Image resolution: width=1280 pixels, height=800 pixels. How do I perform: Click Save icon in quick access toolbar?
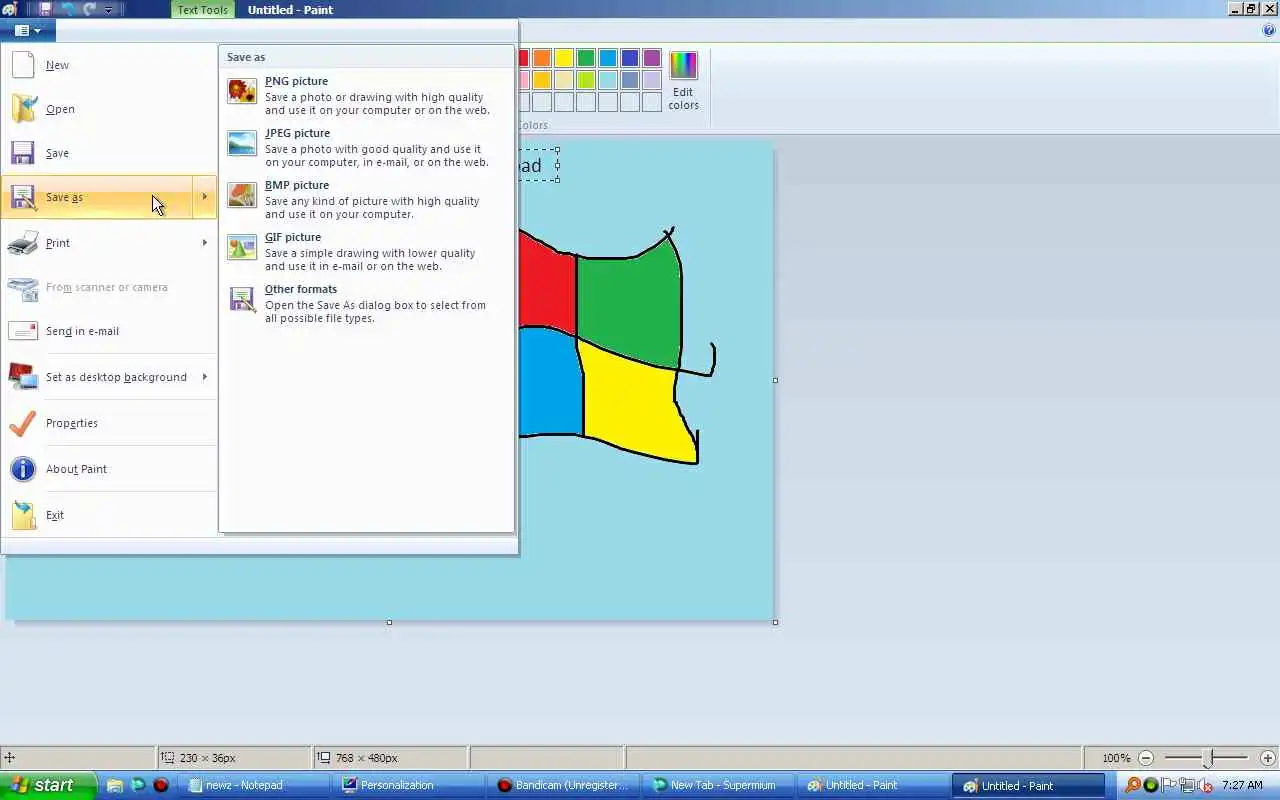45,9
